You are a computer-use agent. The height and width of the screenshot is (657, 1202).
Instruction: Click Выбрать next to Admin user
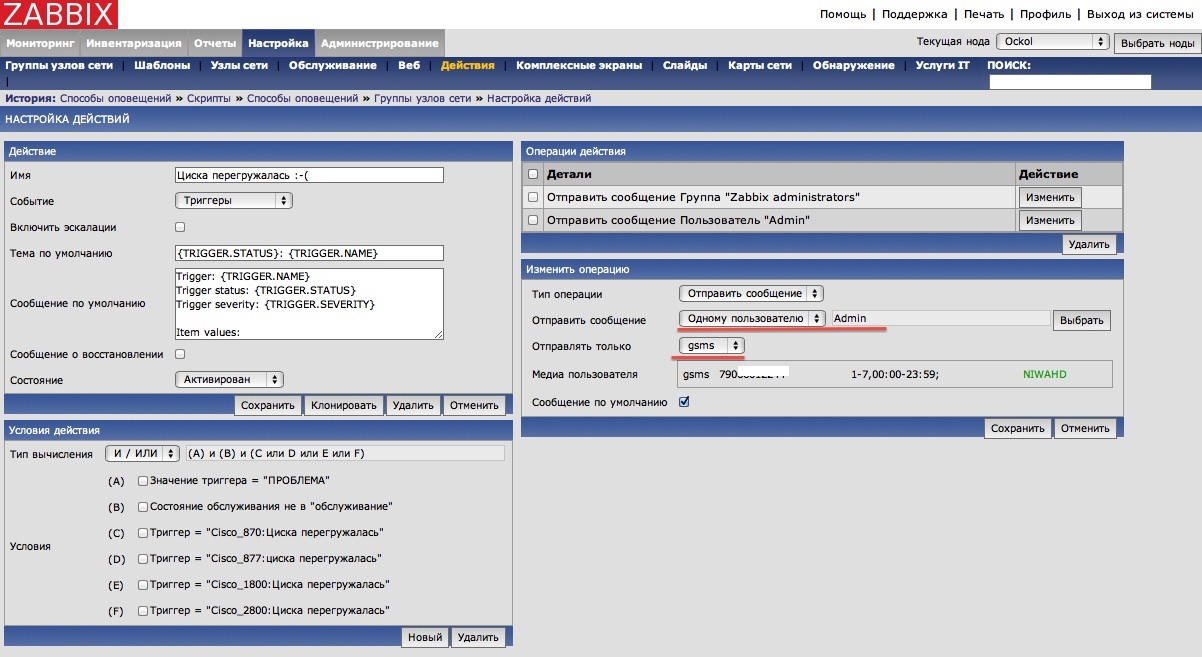click(1081, 320)
